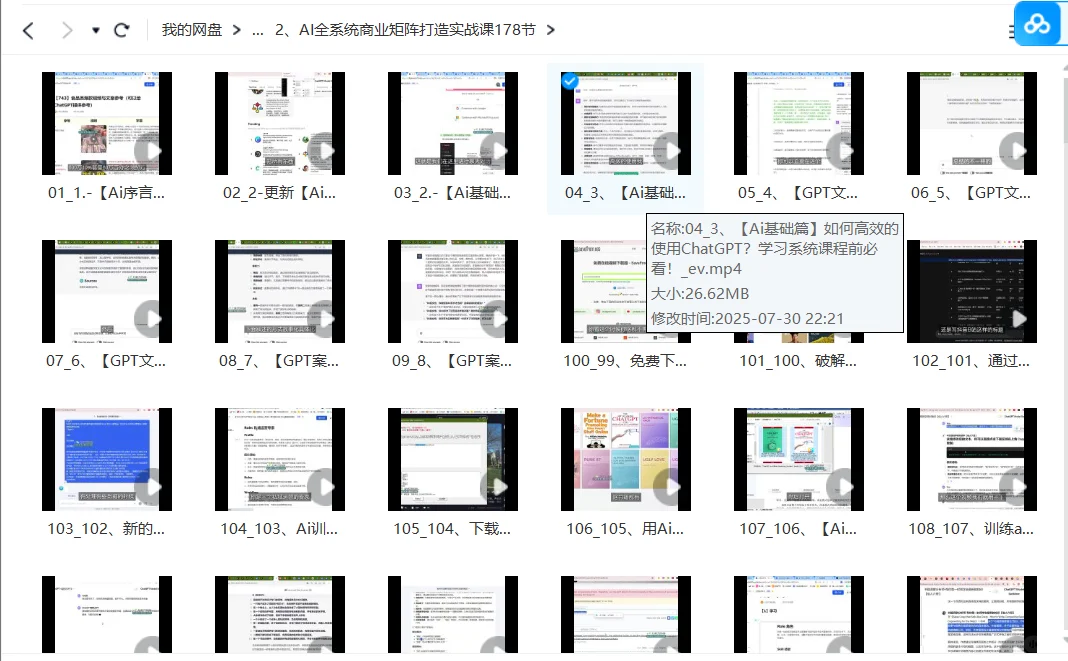Select the file name 108_107、训练a...

pos(972,529)
